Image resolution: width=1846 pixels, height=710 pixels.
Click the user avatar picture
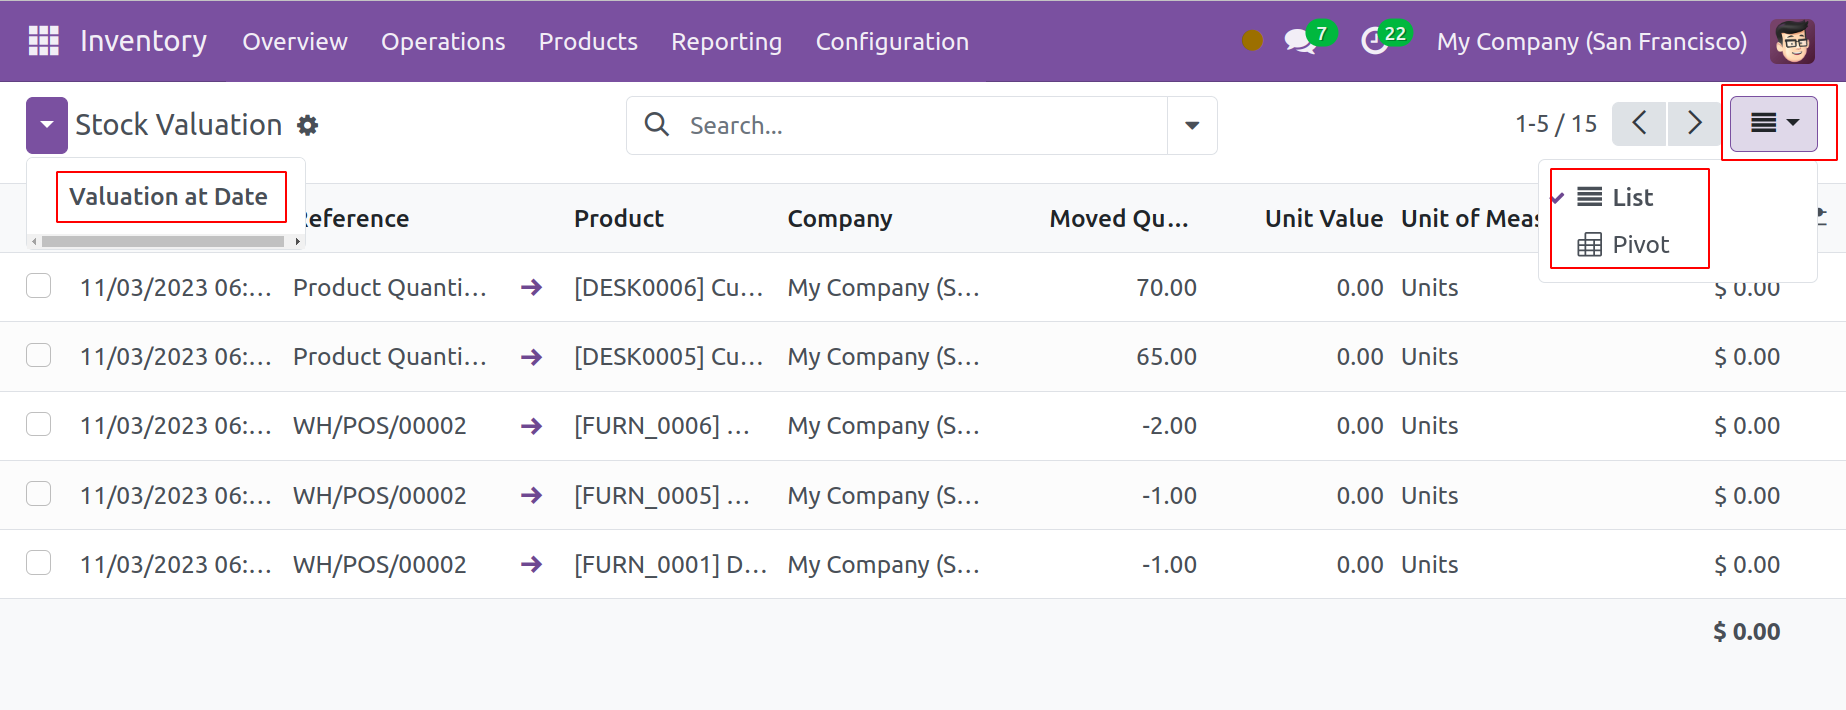tap(1792, 42)
